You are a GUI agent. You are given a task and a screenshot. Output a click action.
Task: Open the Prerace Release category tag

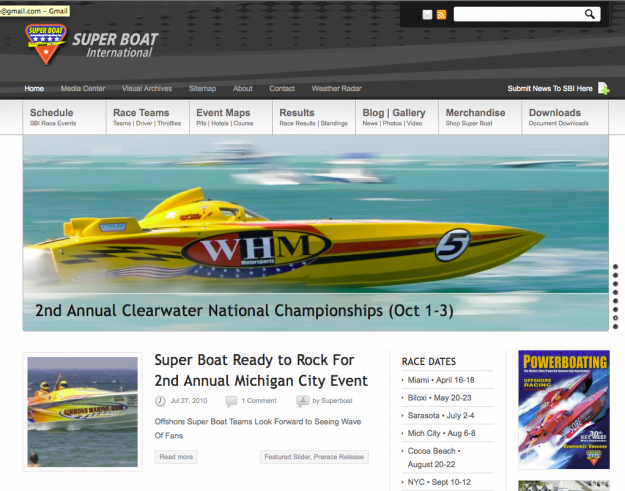pyautogui.click(x=339, y=457)
